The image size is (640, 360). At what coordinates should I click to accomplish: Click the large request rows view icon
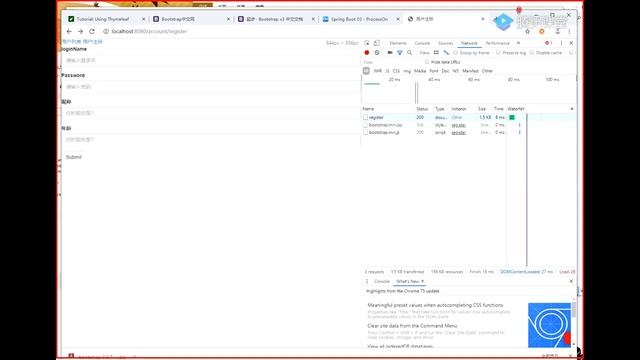(436, 53)
